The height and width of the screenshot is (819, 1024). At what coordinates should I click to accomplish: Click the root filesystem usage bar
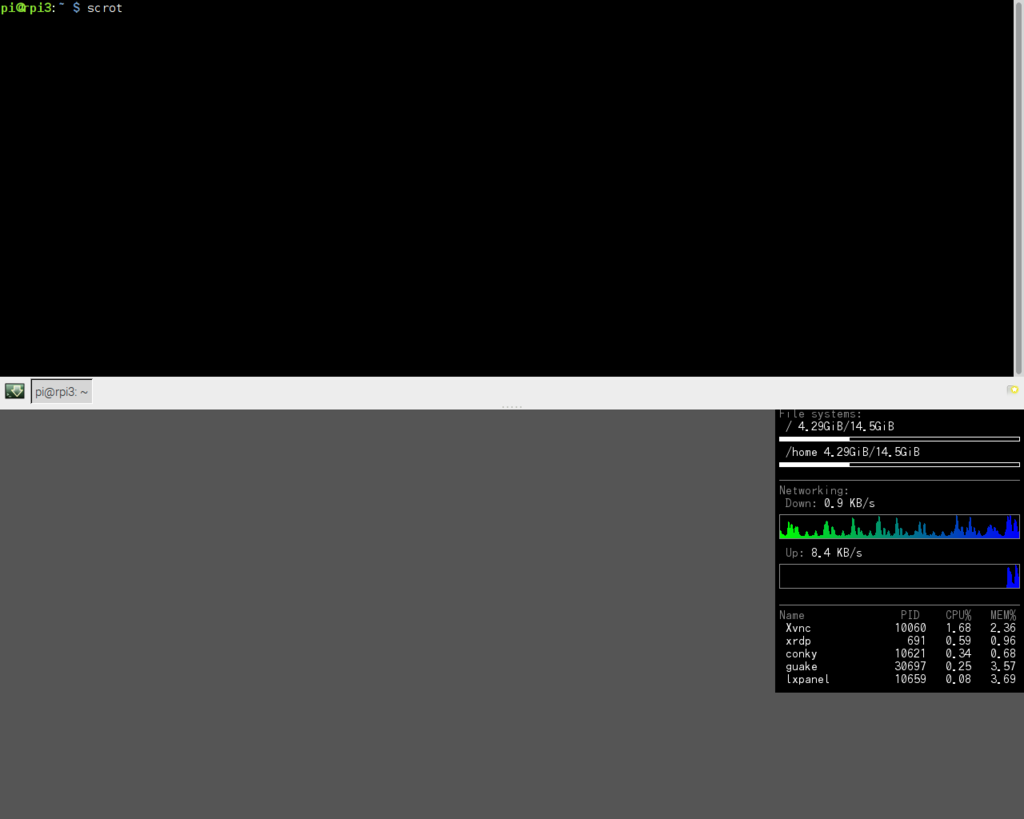[x=899, y=439]
